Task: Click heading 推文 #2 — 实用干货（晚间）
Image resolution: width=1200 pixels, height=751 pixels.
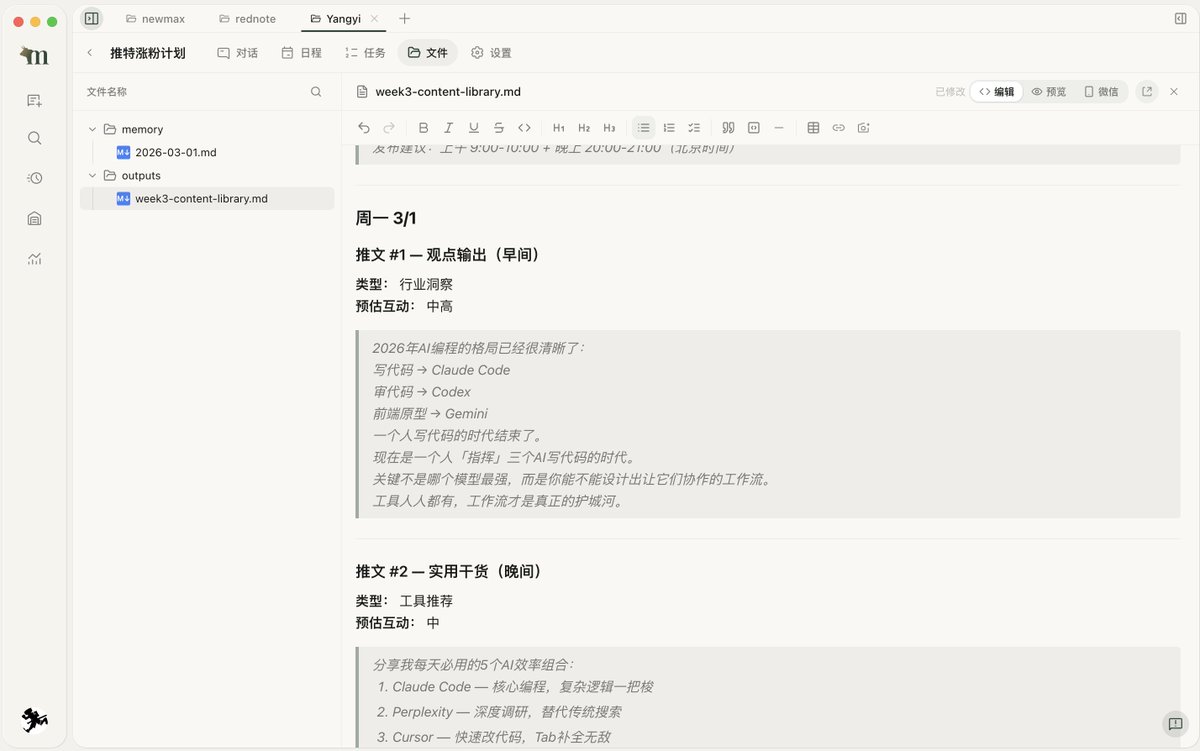Action: point(448,571)
